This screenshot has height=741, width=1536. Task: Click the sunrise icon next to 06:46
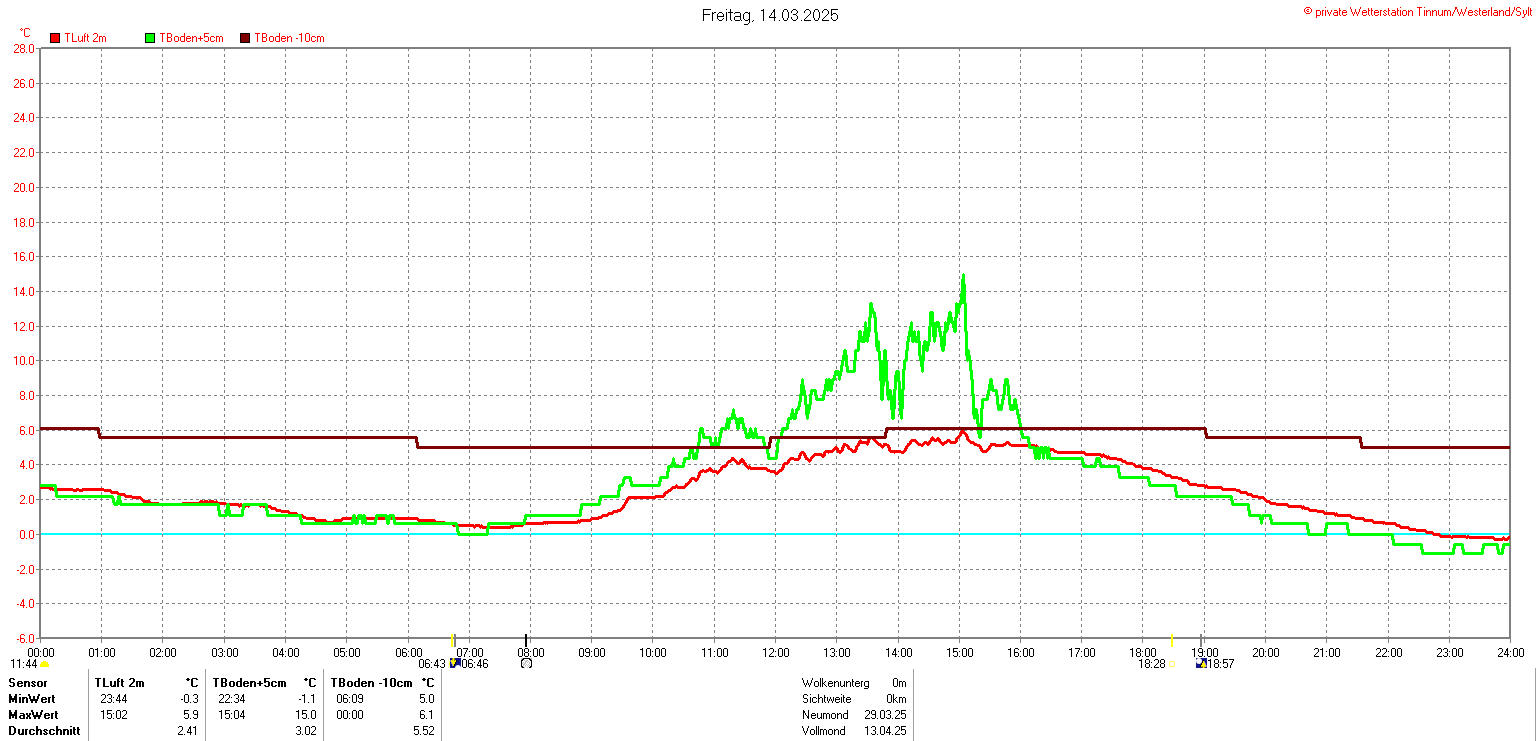click(455, 663)
